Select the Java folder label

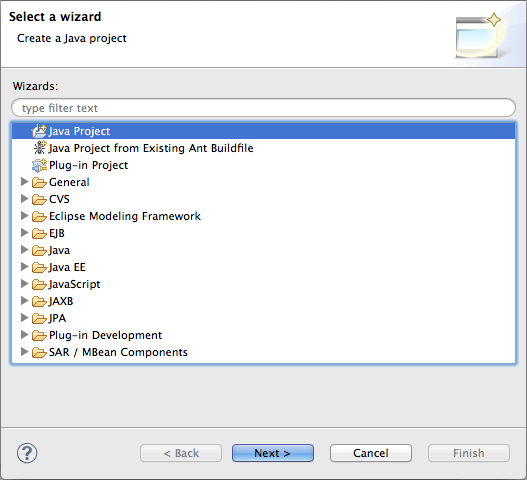59,250
